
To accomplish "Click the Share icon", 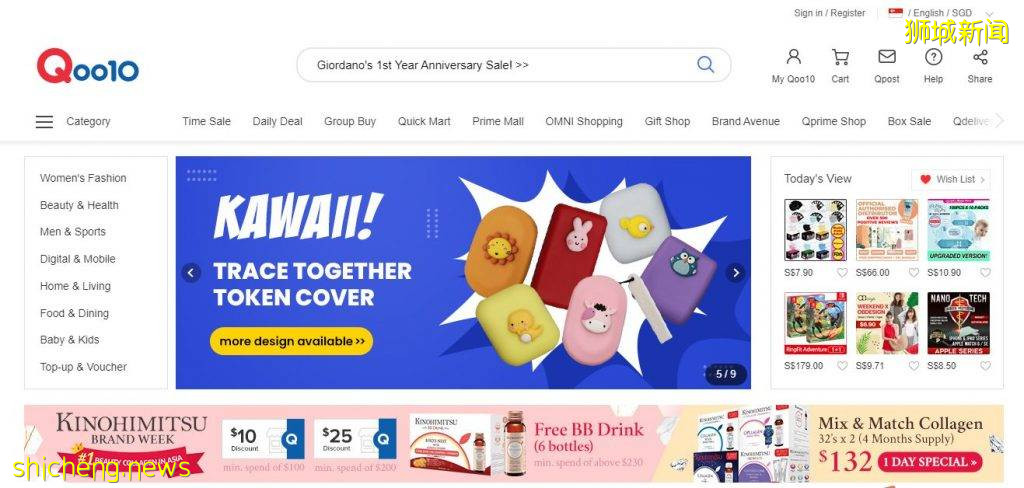I will [x=980, y=57].
